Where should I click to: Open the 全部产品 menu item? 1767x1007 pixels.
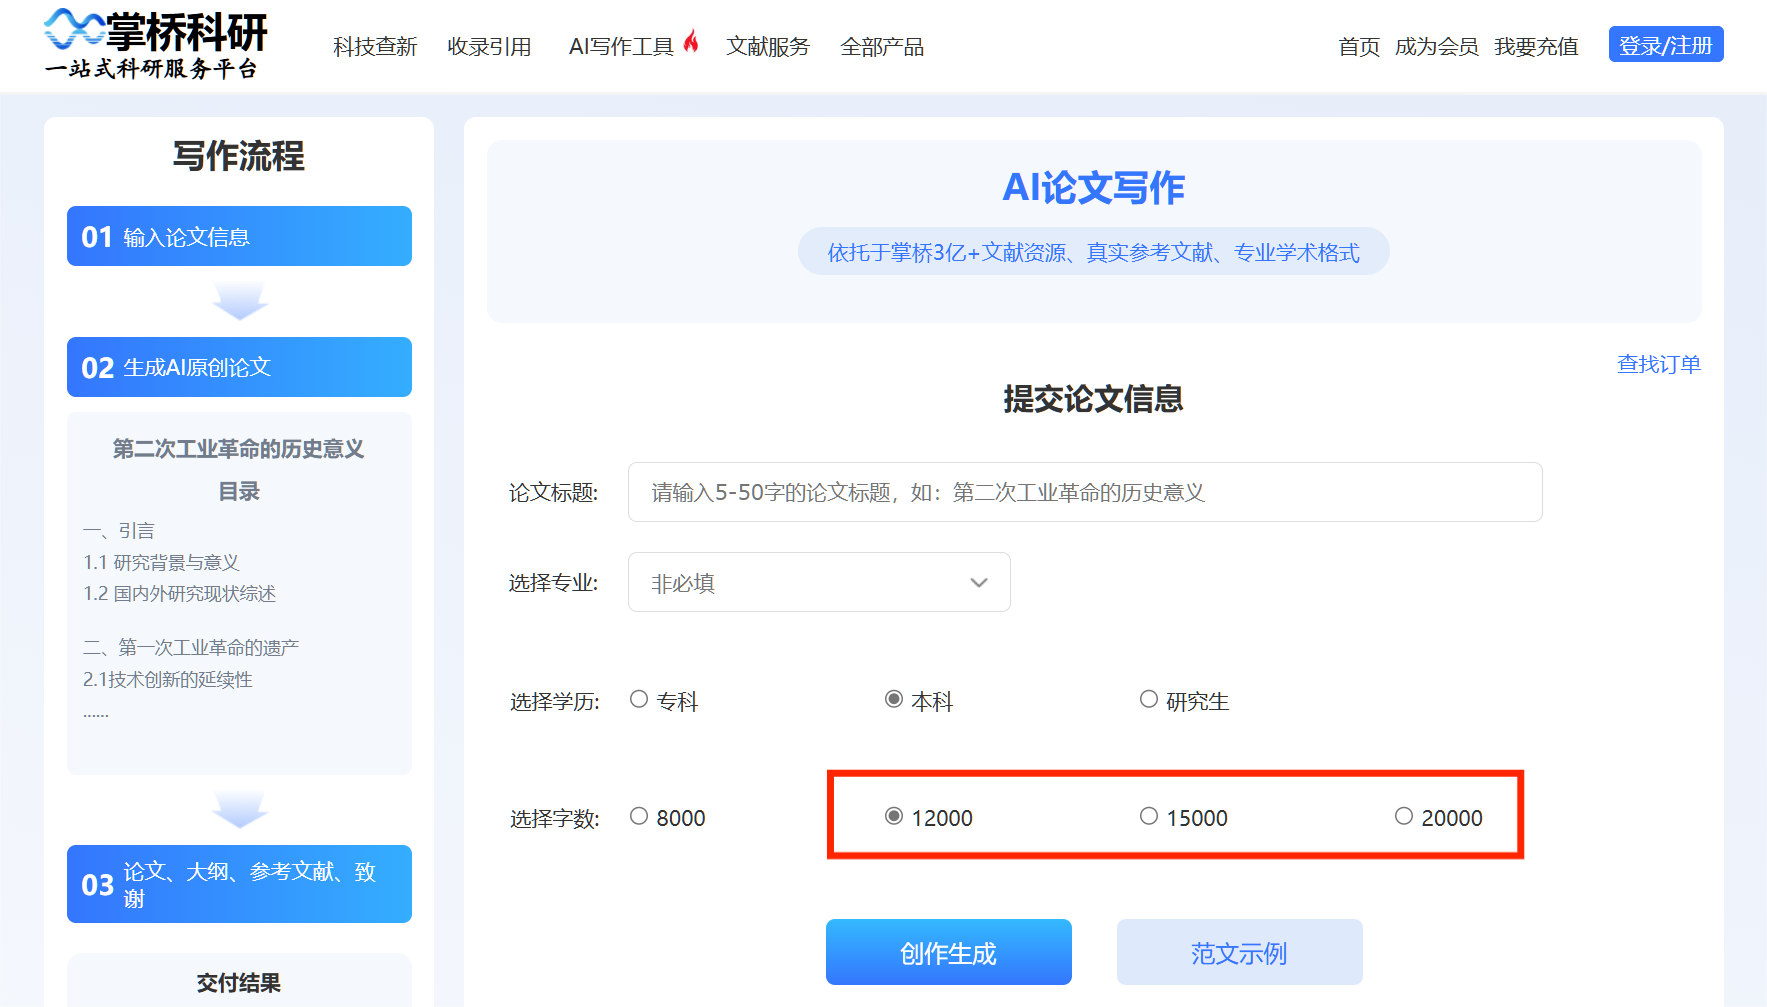click(x=882, y=47)
